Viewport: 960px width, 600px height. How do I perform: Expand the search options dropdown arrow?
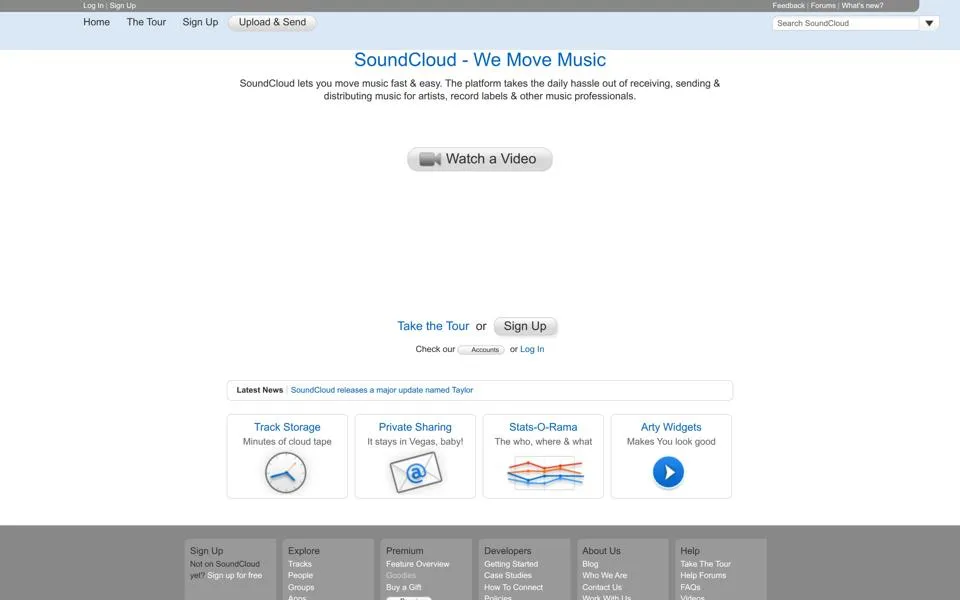coord(929,23)
